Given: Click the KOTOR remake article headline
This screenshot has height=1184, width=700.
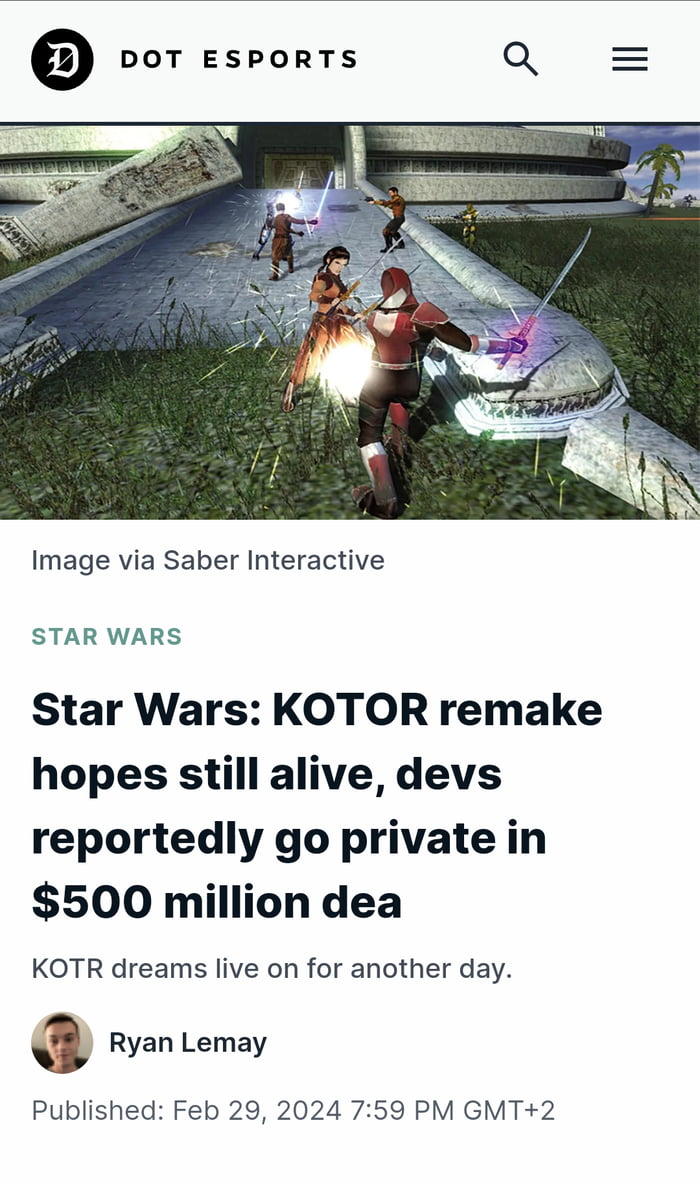Looking at the screenshot, I should [x=317, y=805].
